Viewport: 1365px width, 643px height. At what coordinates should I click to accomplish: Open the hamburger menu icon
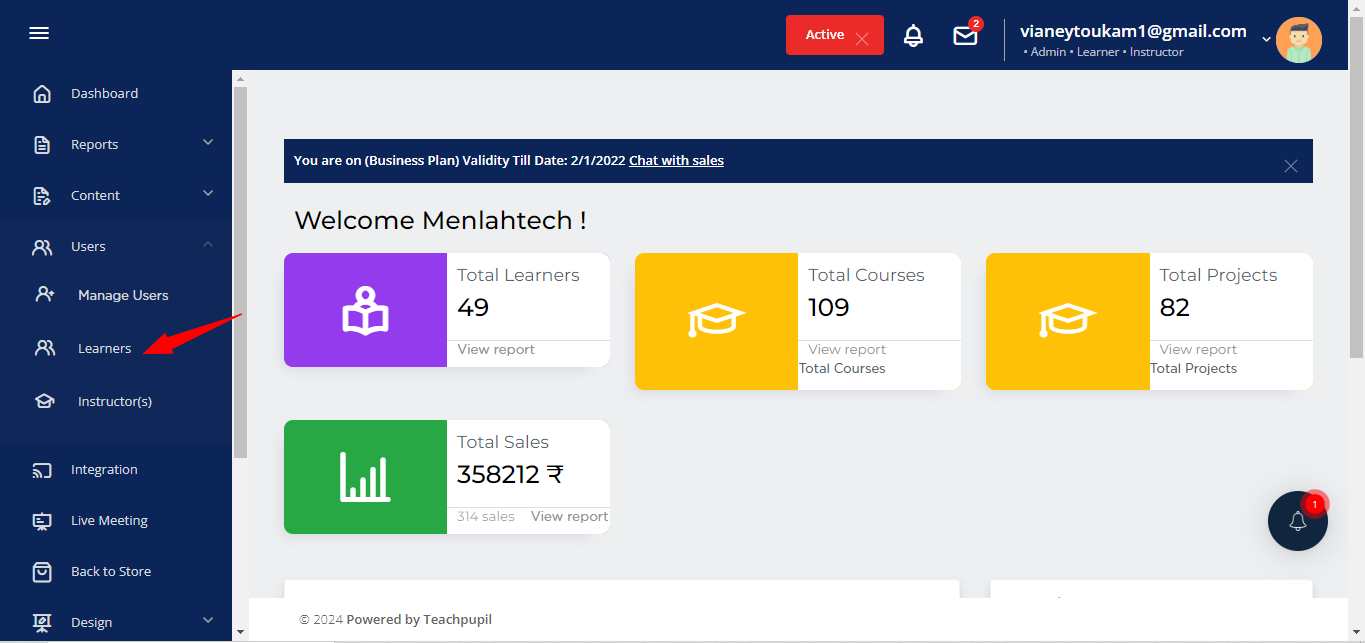point(39,34)
